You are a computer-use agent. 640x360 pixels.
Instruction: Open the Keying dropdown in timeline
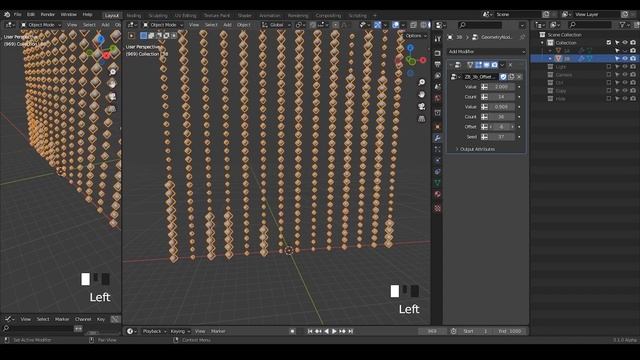click(x=180, y=331)
